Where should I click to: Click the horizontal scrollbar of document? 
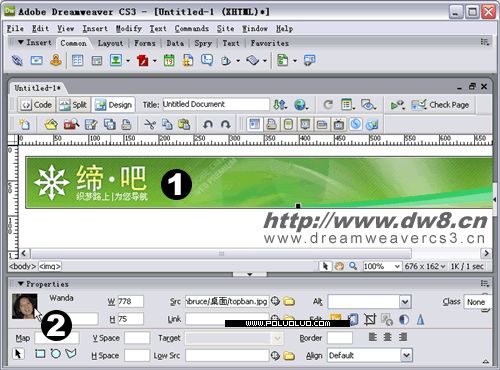tap(221, 254)
